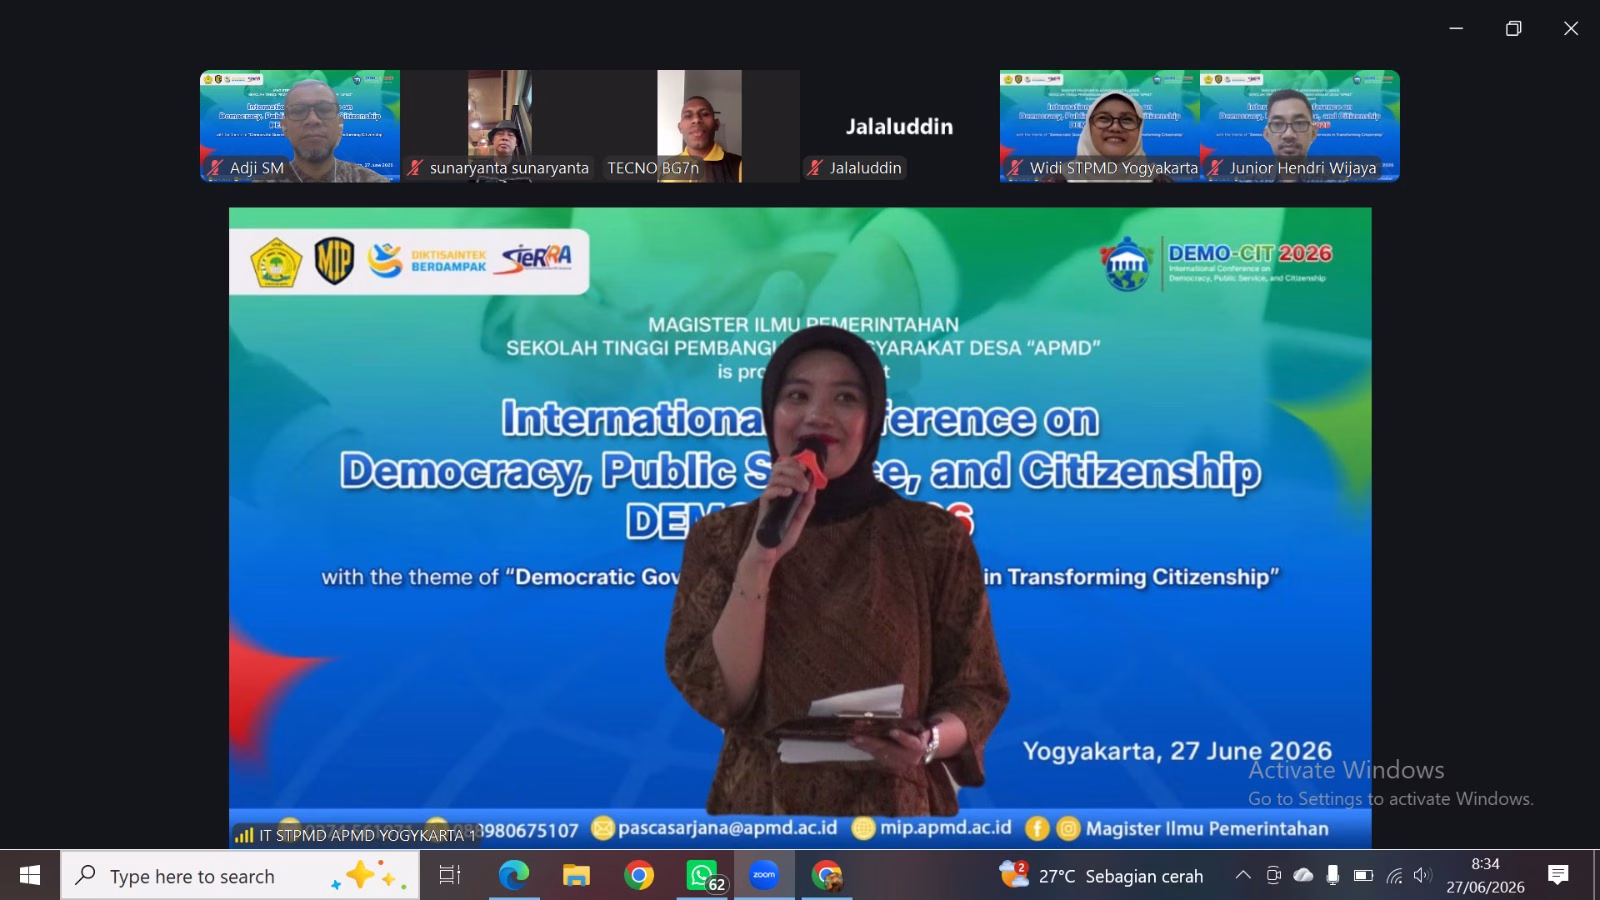Select the Jalaluddin participant tile
Screen dimensions: 1600x900
[x=900, y=126]
